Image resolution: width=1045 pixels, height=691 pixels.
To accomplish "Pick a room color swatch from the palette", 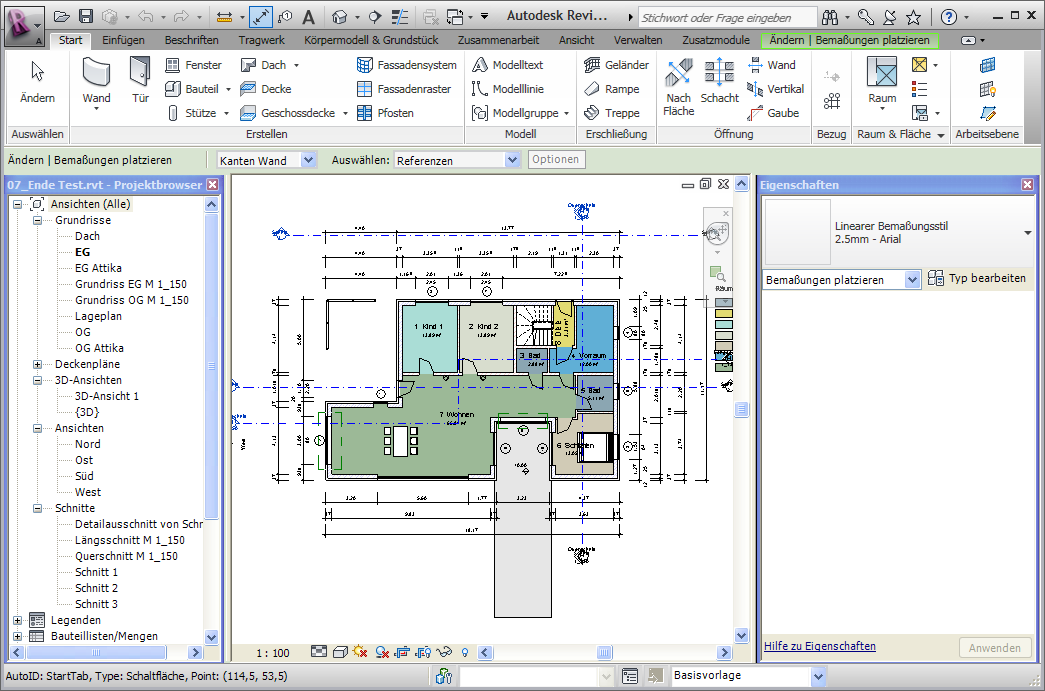I will [723, 314].
